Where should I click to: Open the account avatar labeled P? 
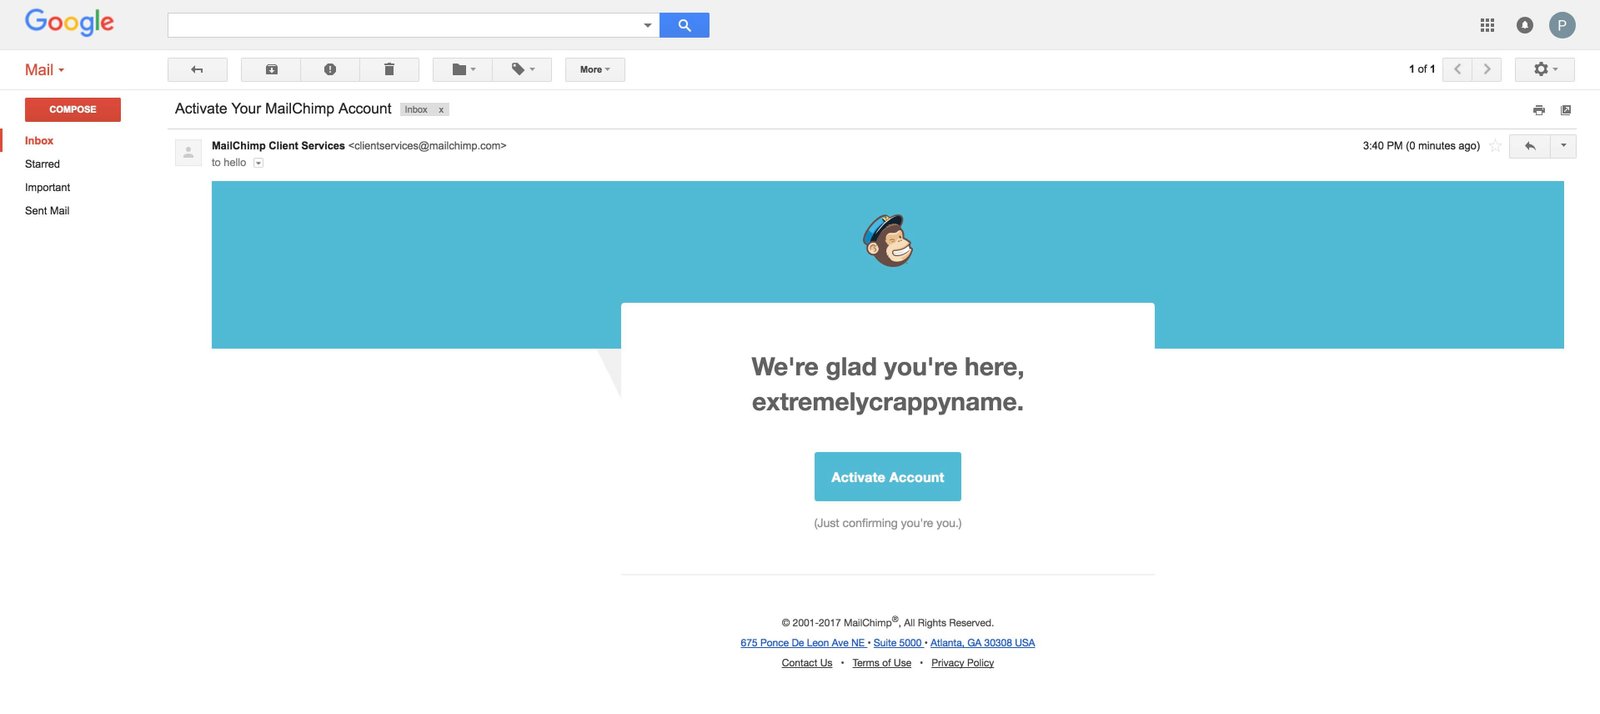point(1562,25)
